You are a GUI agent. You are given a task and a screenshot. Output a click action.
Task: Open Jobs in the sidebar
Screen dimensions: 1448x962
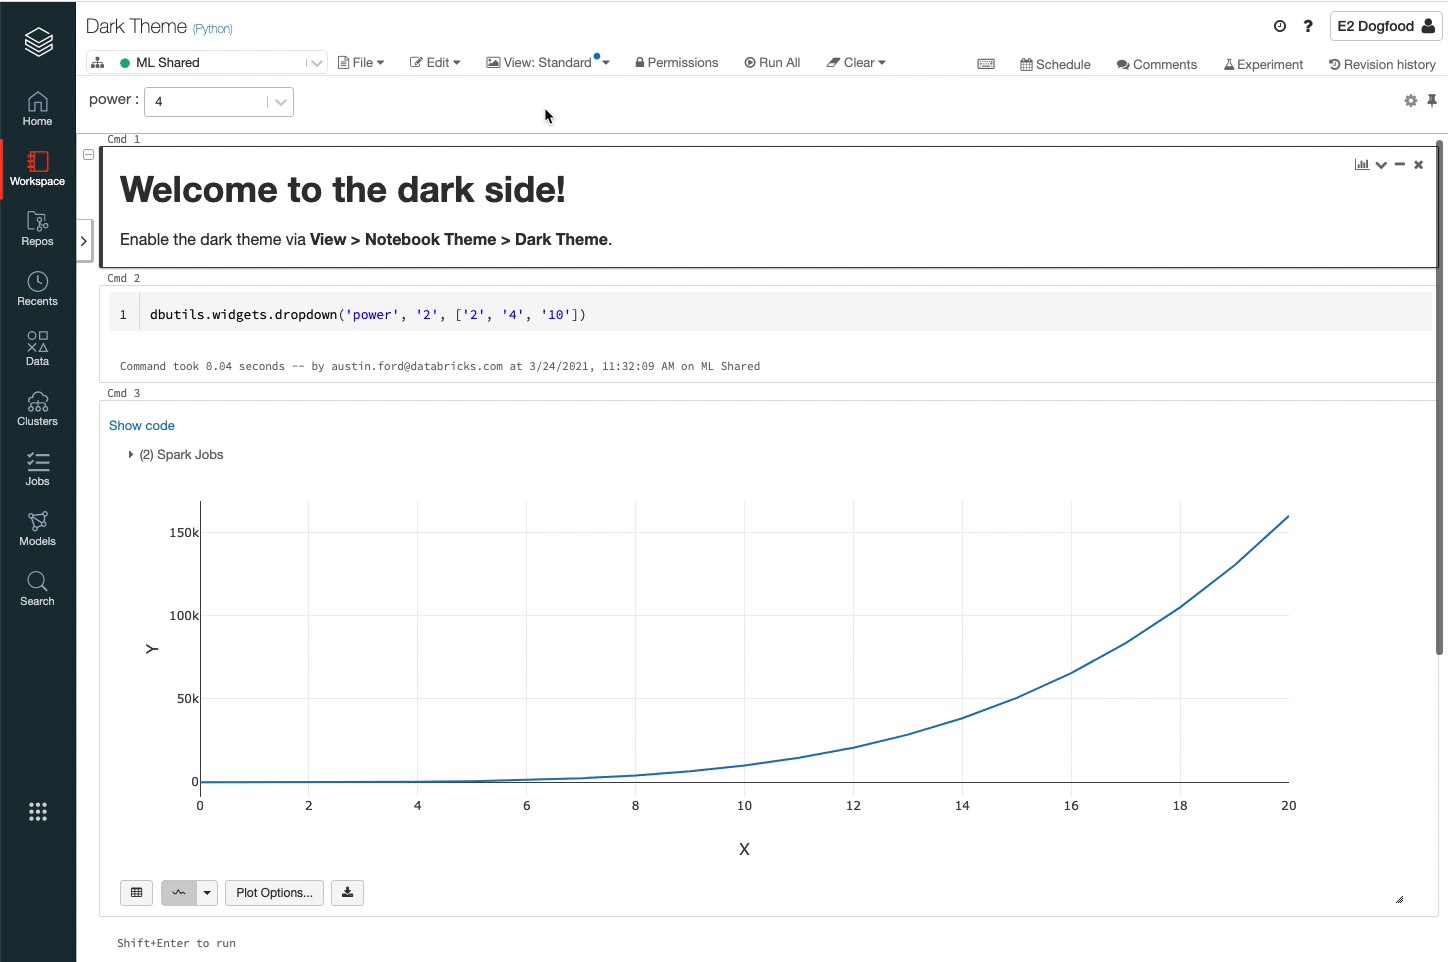tap(38, 469)
